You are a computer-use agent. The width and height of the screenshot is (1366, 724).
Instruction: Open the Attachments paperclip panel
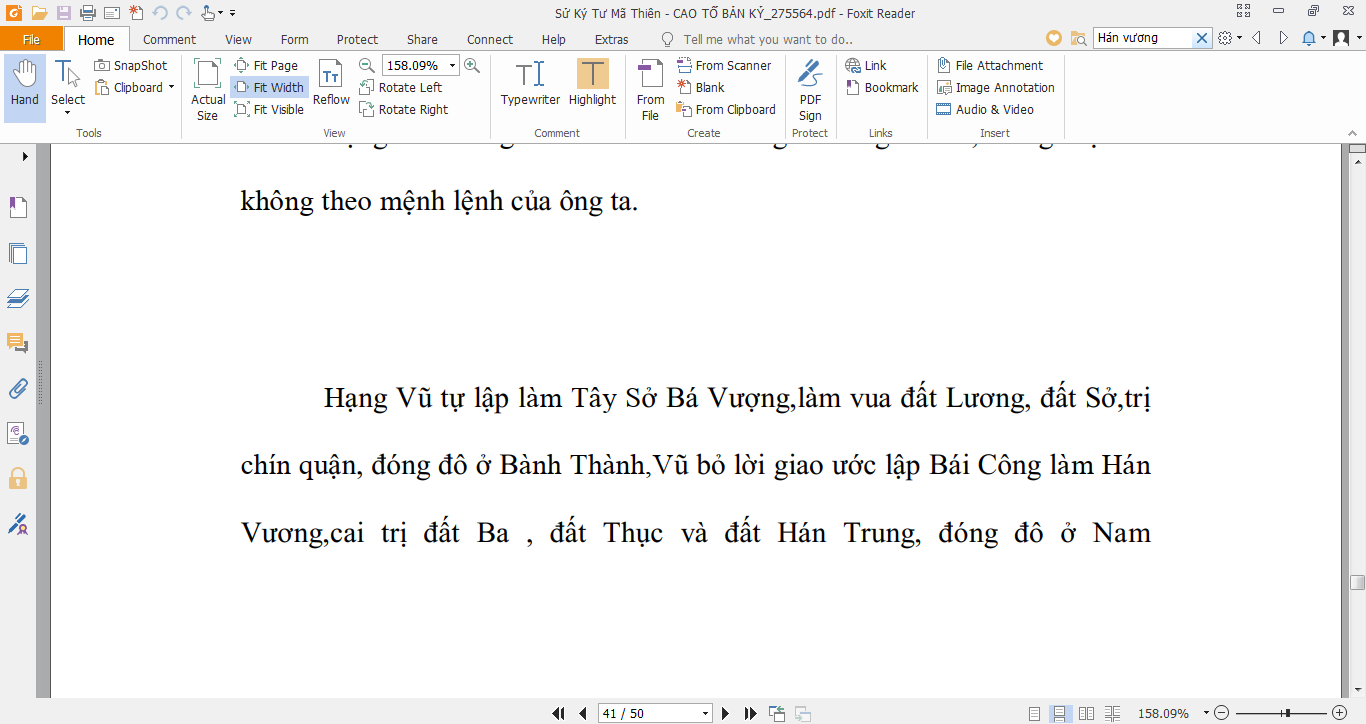[x=18, y=388]
